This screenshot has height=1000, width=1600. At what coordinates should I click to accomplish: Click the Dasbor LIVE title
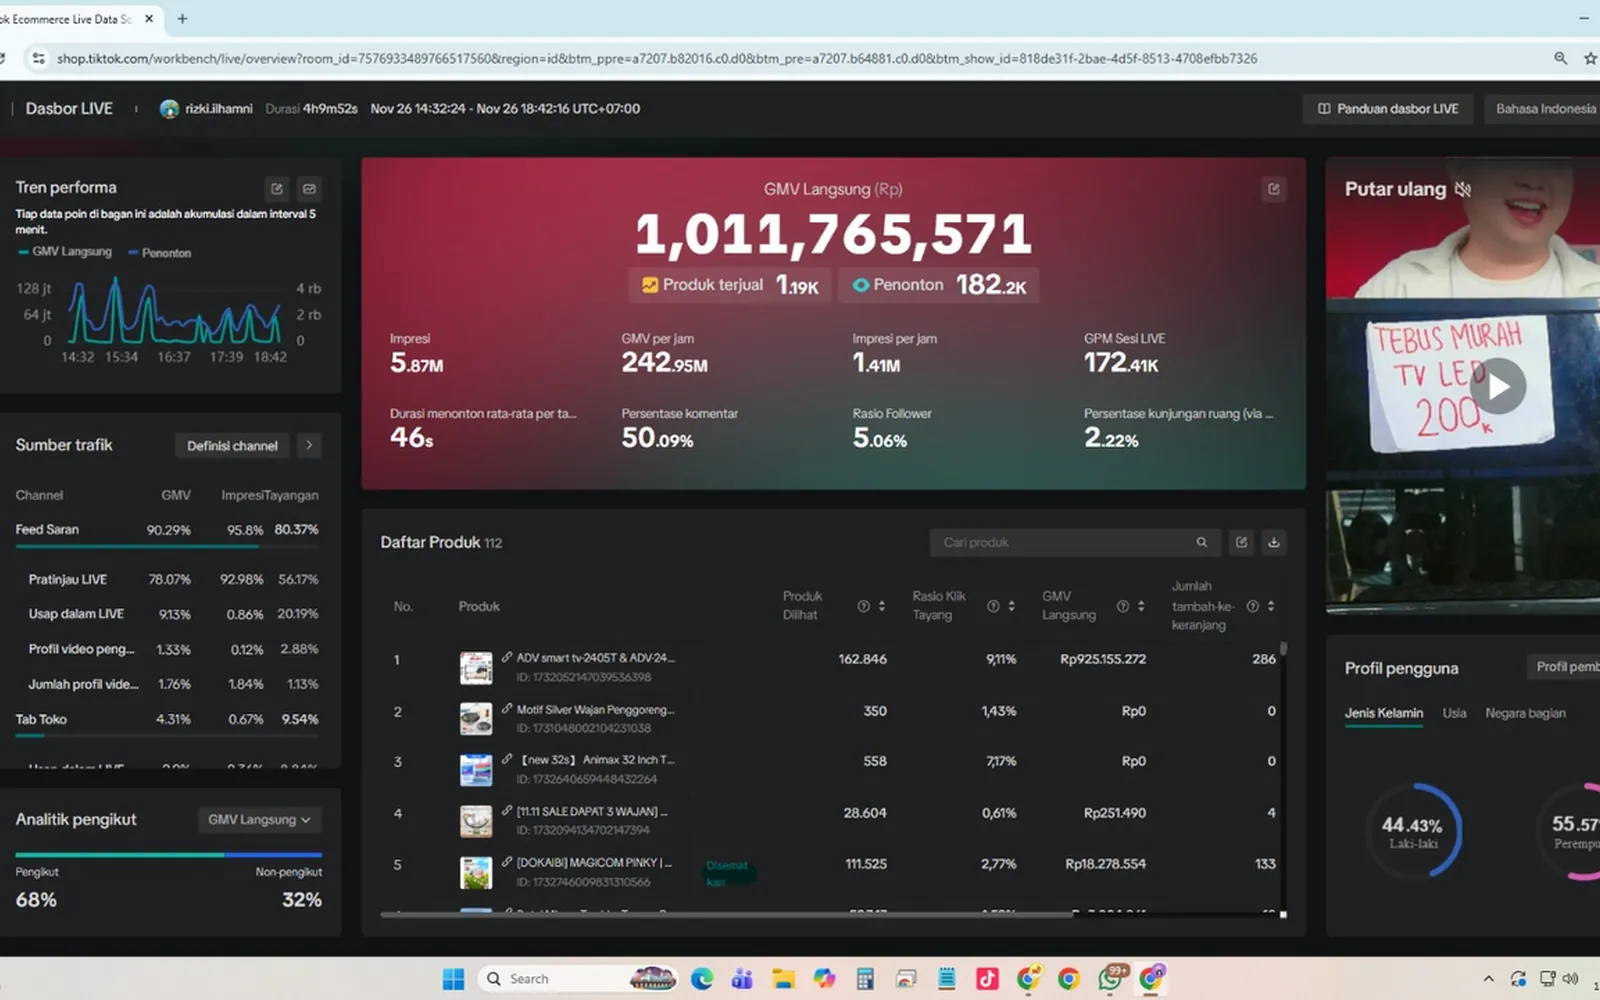pyautogui.click(x=69, y=109)
